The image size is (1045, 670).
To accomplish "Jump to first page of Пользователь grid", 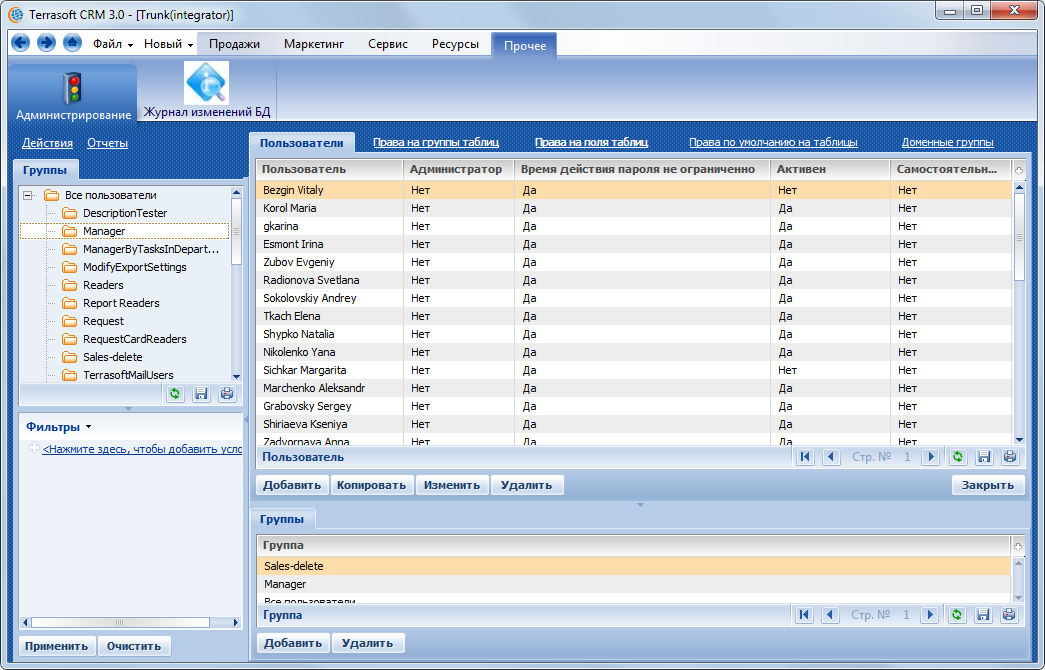I will (x=805, y=457).
